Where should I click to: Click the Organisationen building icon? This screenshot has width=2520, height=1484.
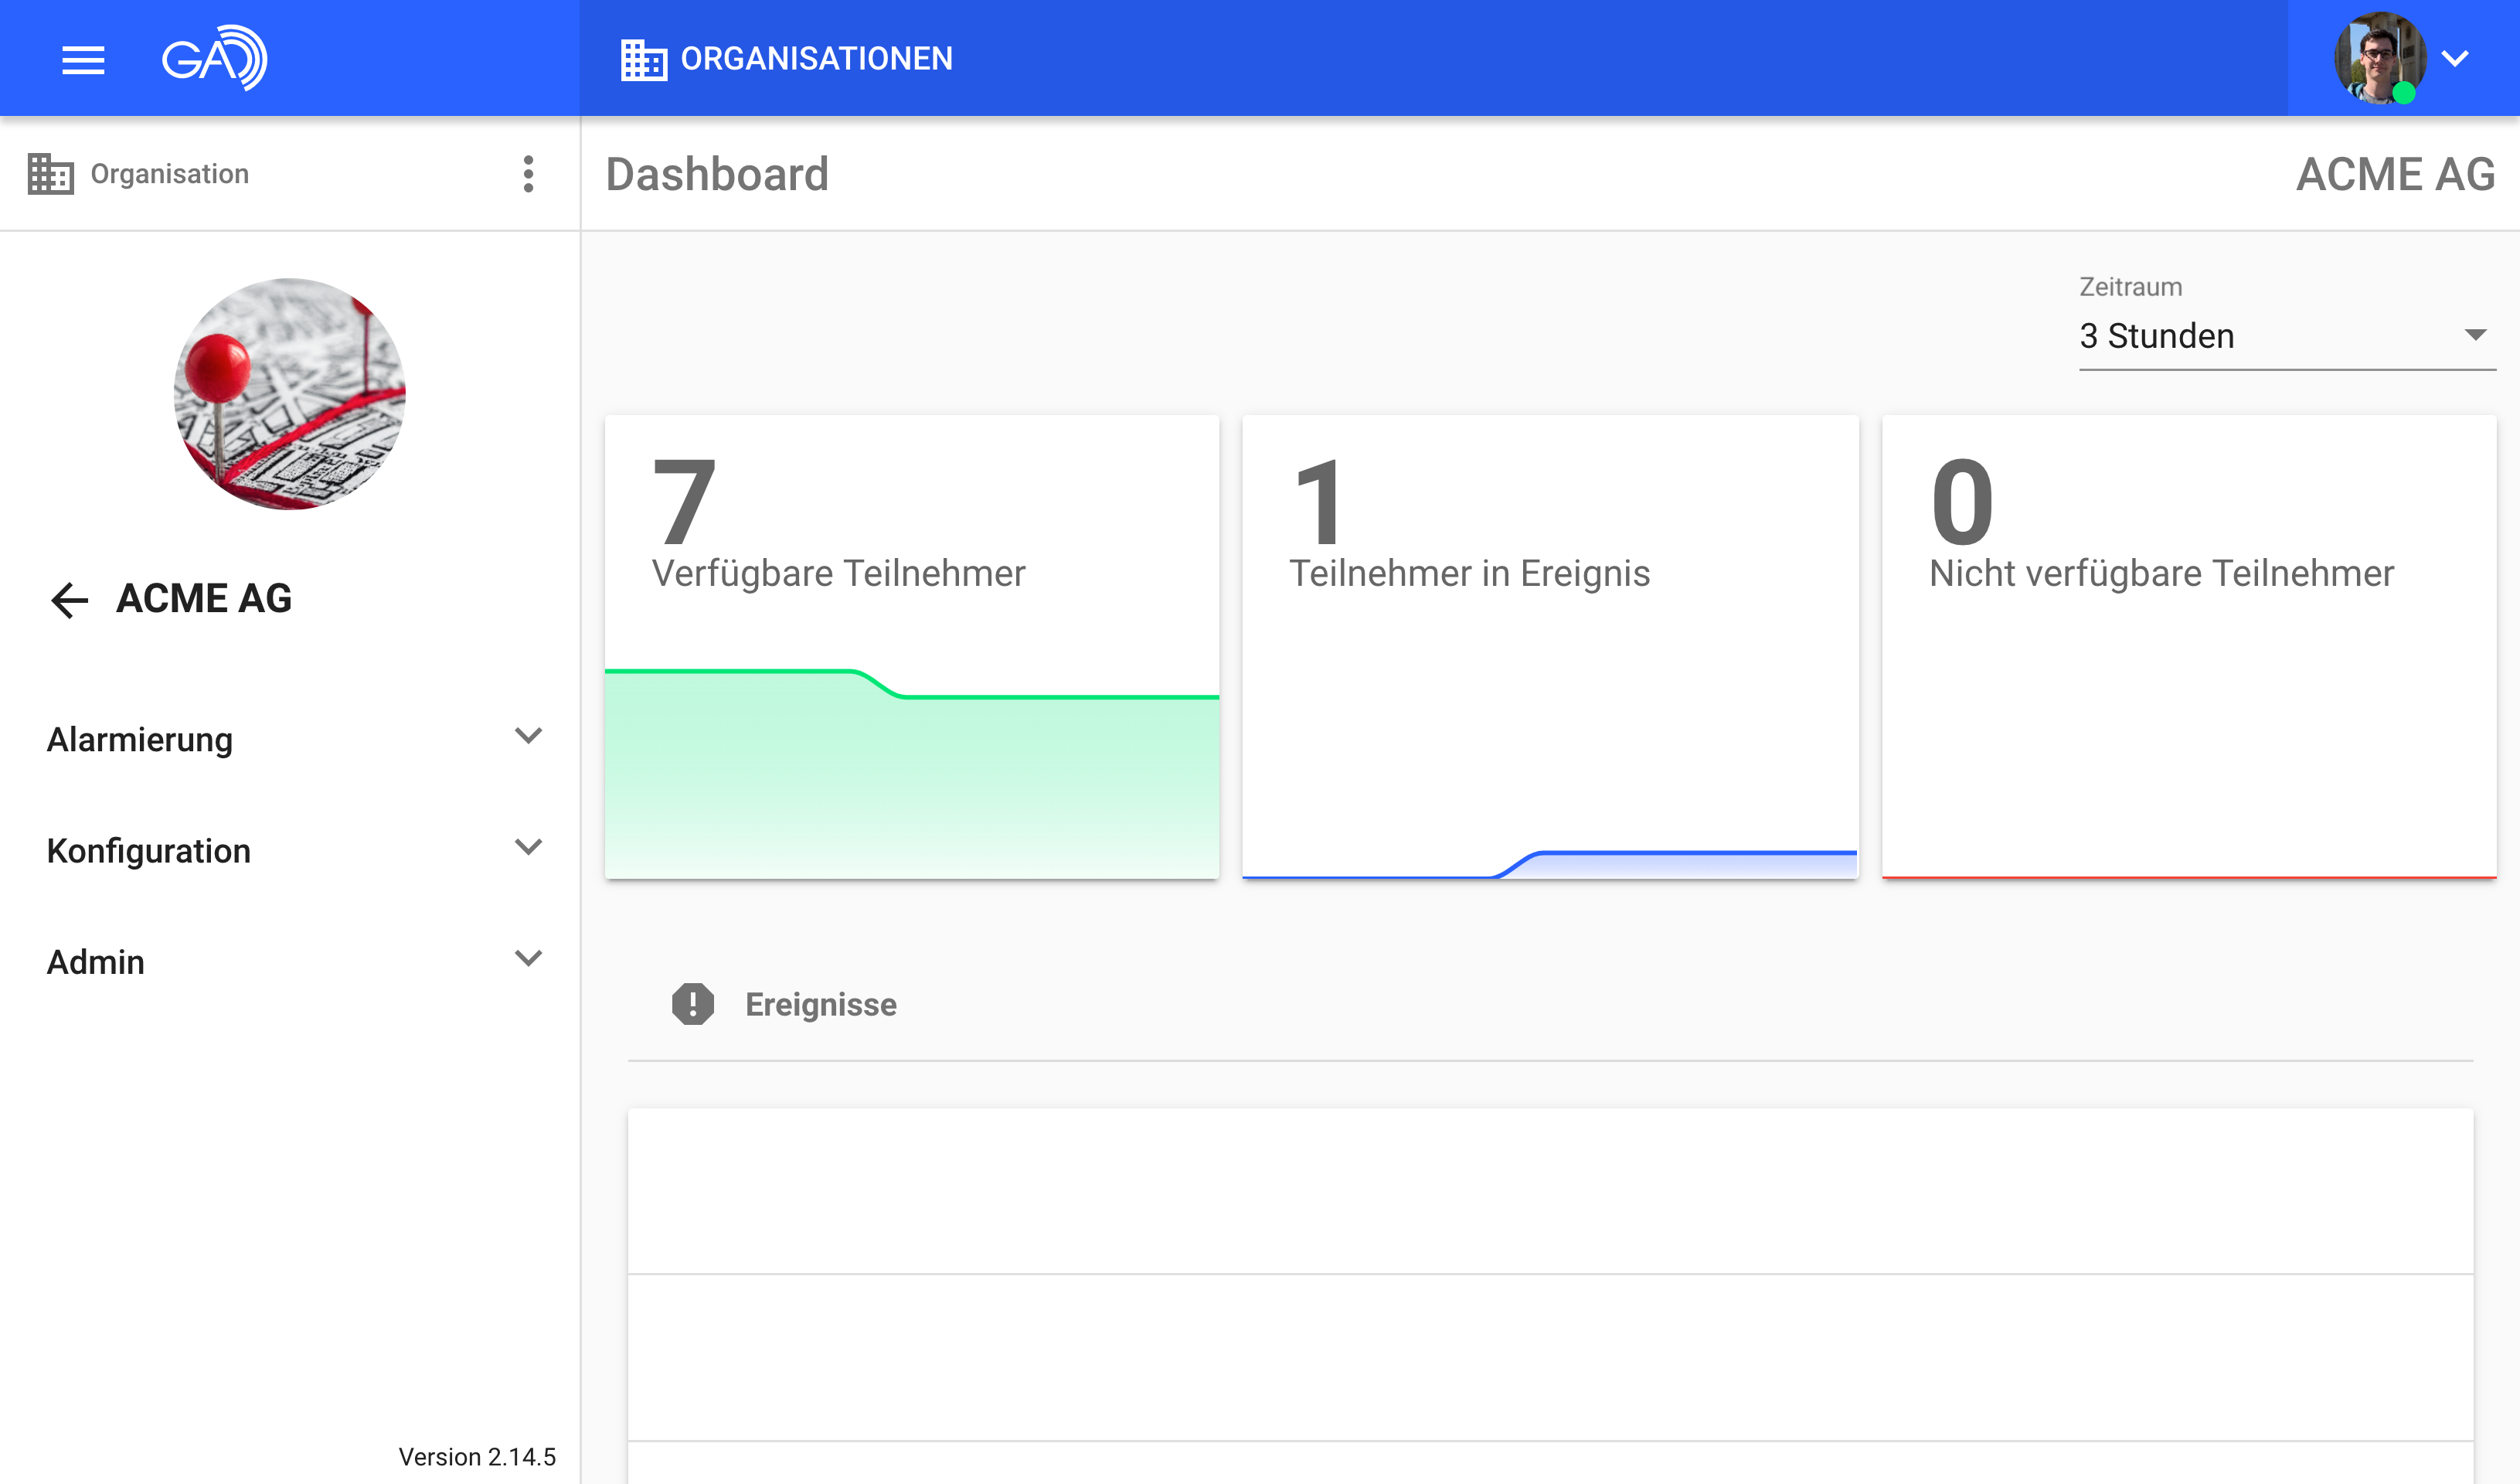643,60
